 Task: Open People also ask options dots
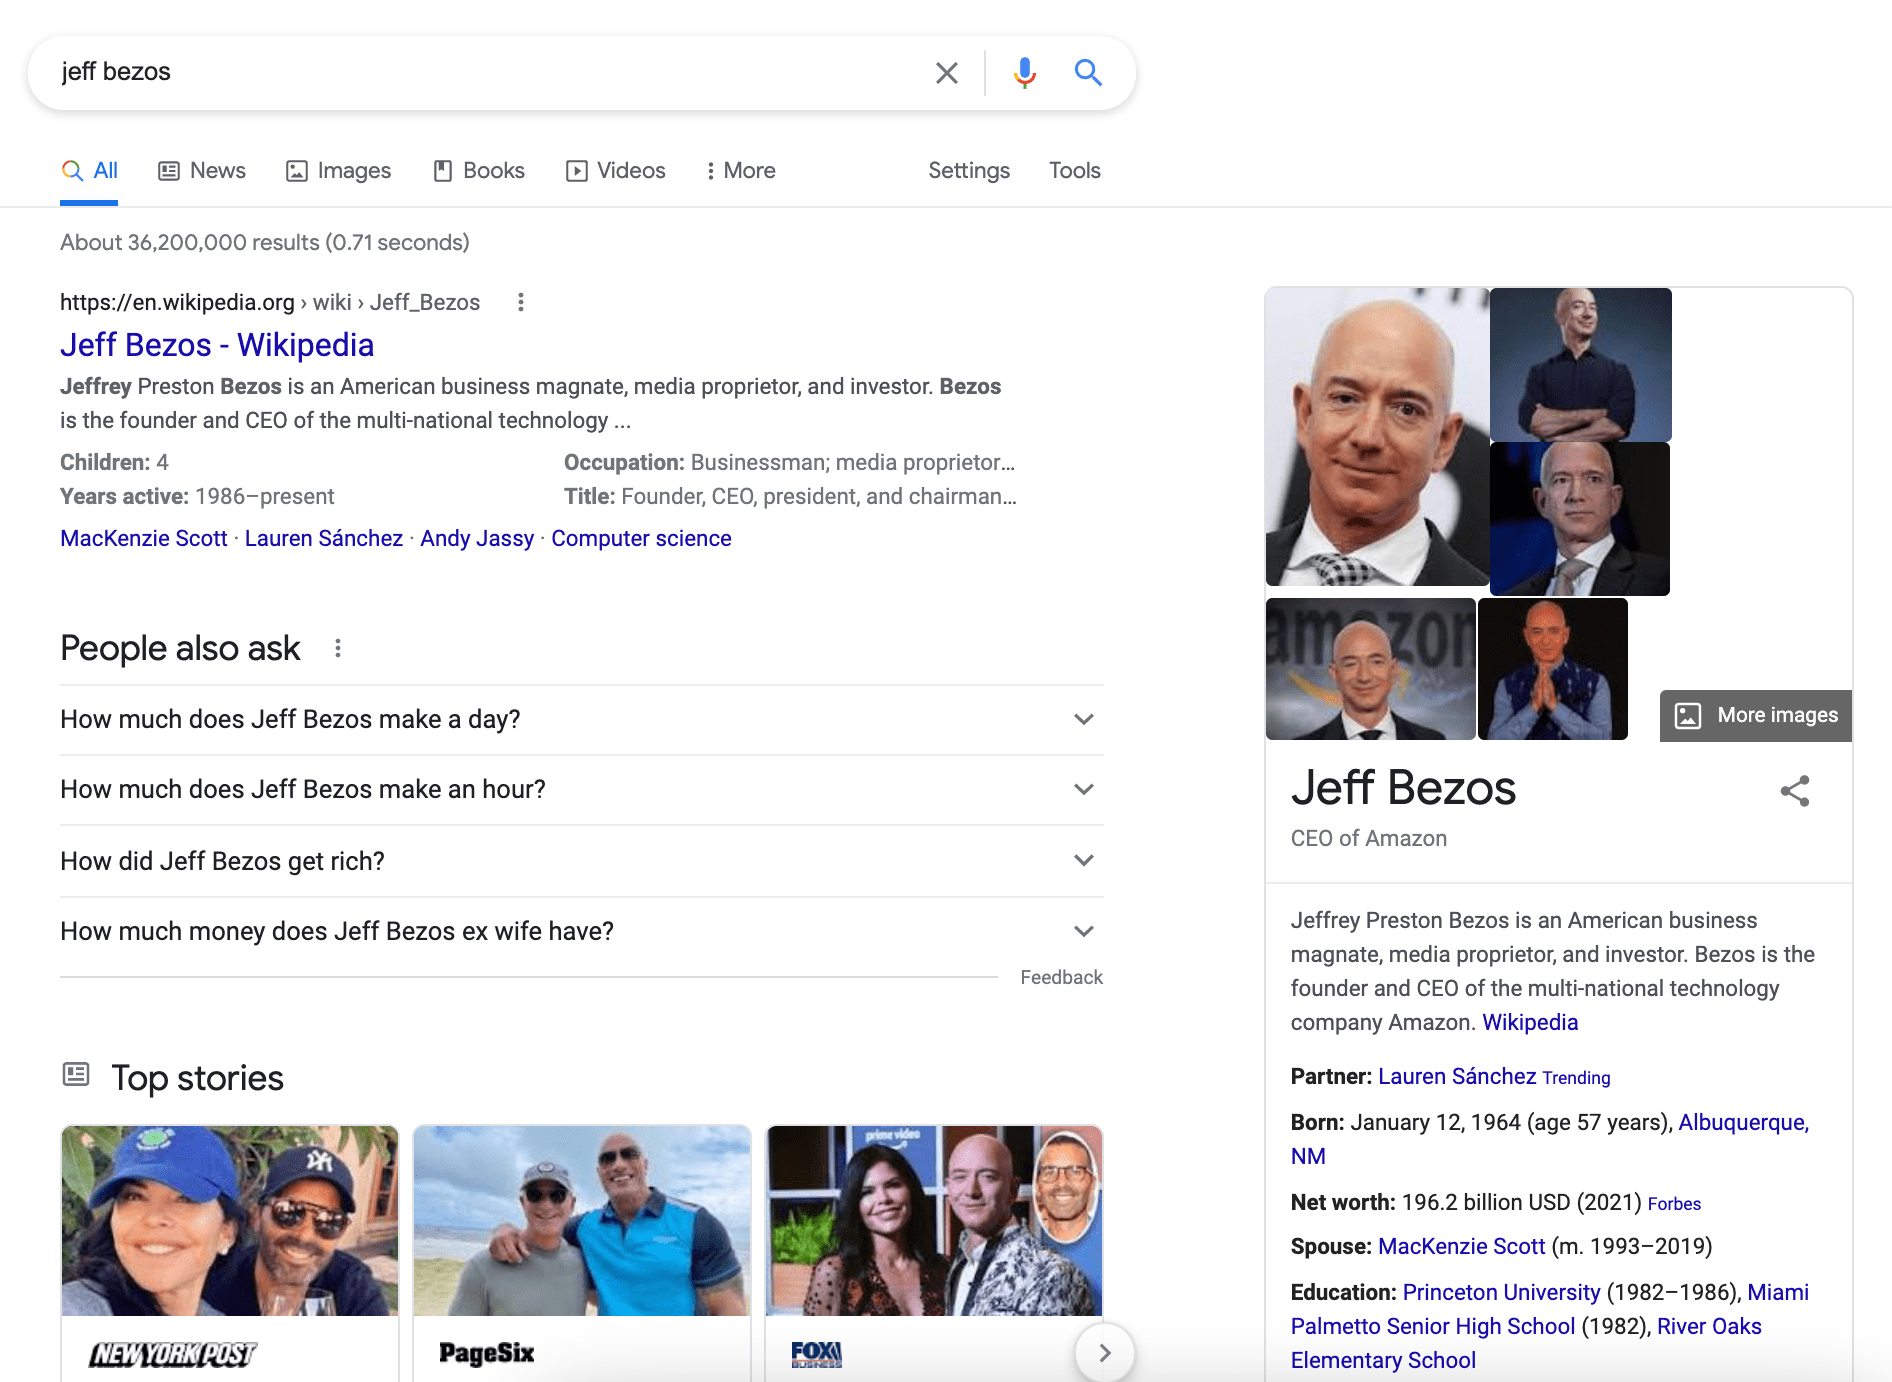pos(338,648)
